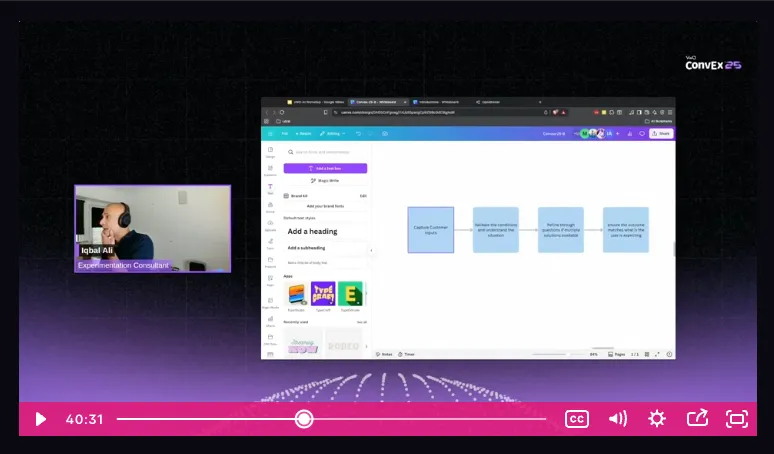Add collaborator with the plus icon
Screen dimensions: 774x454
coord(618,134)
